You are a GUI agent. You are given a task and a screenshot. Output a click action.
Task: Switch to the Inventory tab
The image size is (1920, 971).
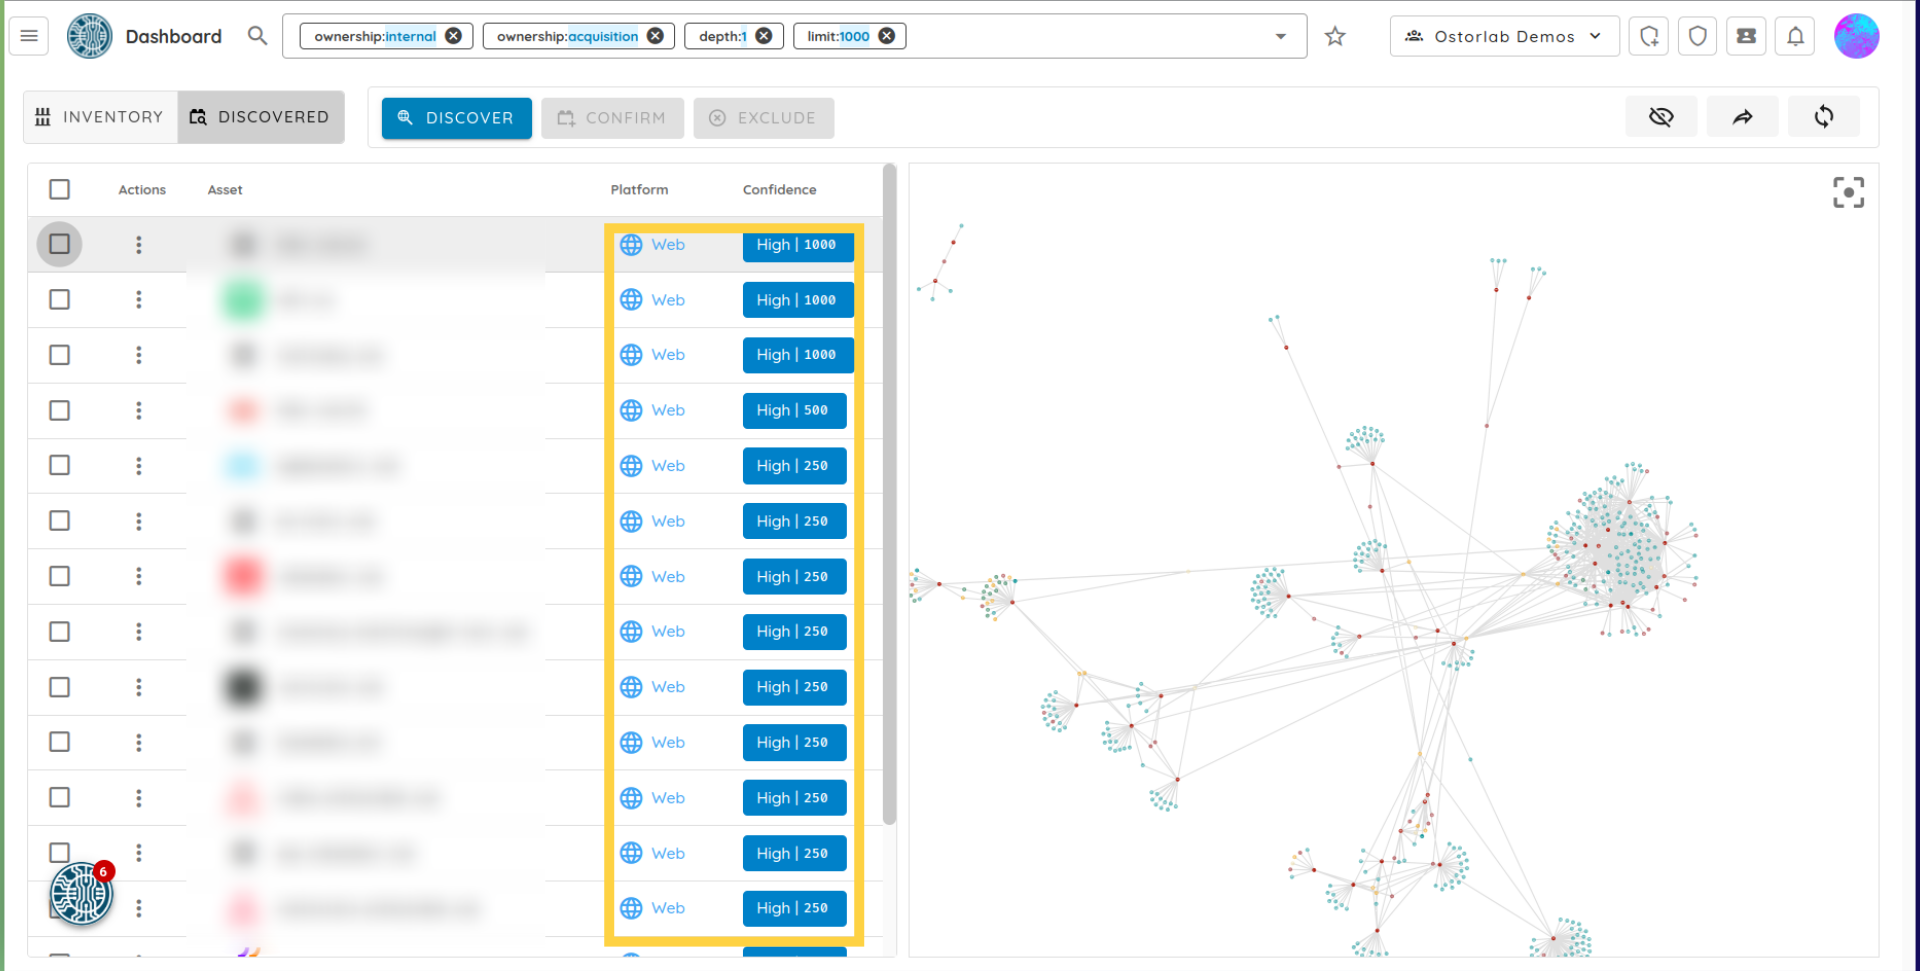click(100, 117)
